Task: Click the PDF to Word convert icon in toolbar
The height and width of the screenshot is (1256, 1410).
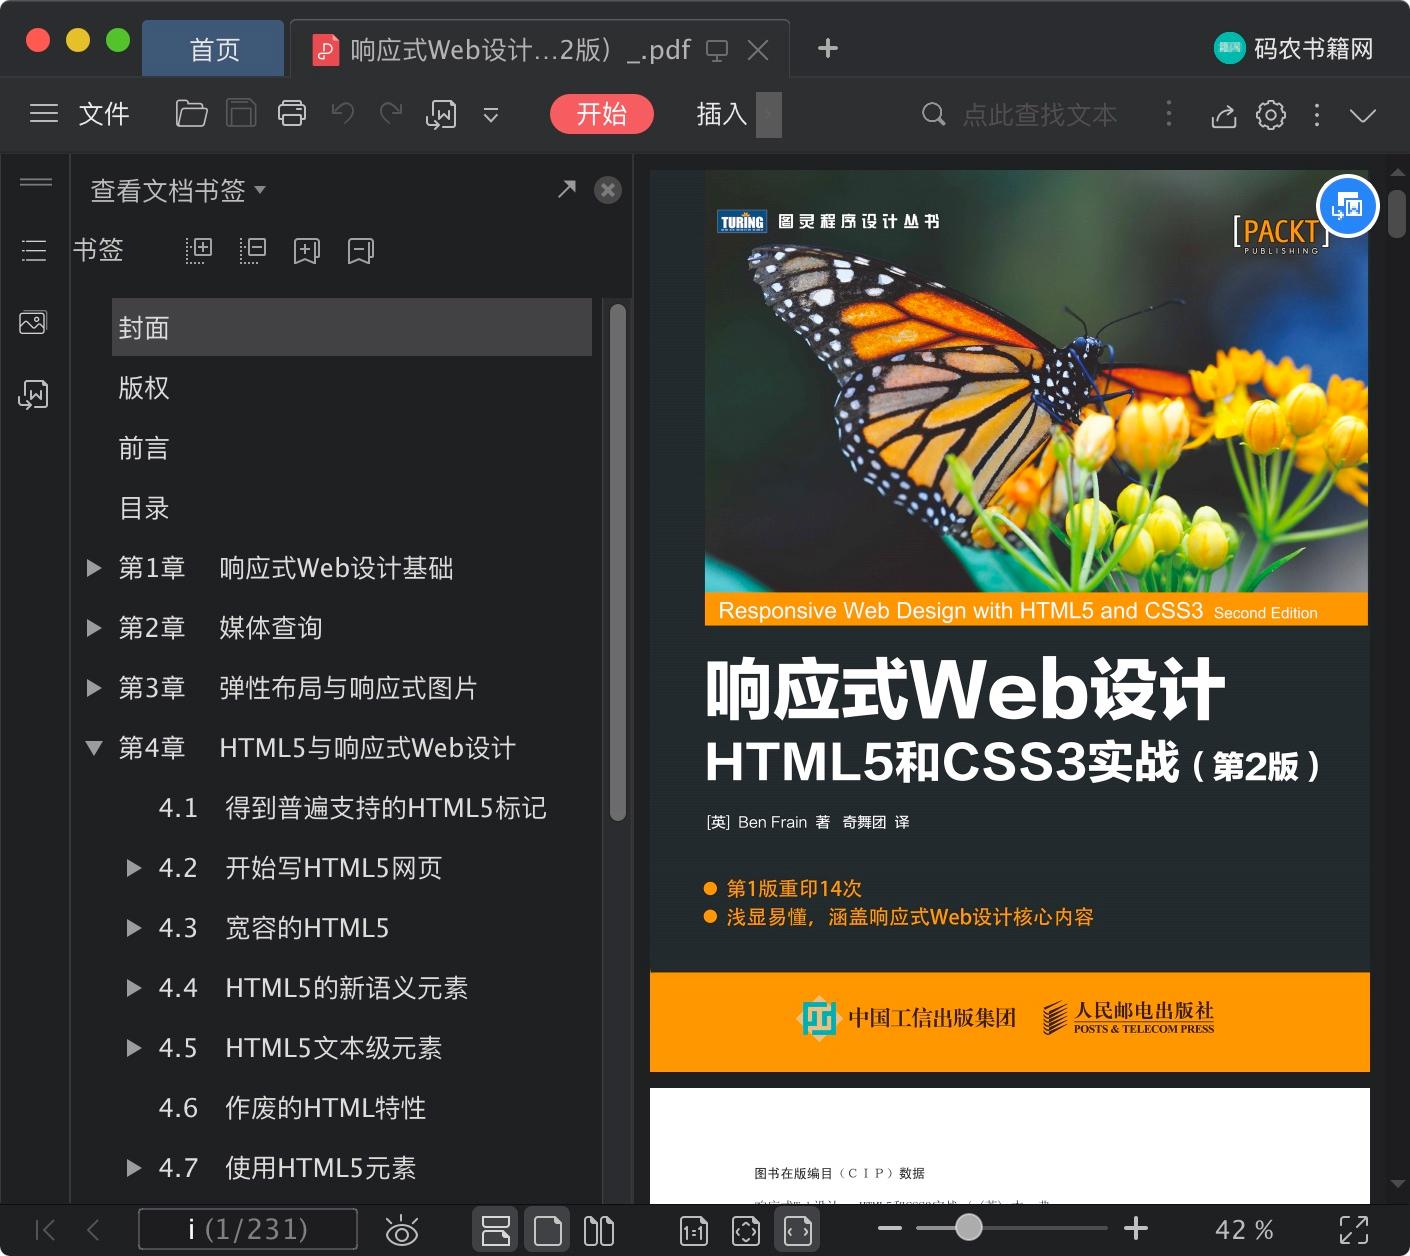Action: [441, 115]
